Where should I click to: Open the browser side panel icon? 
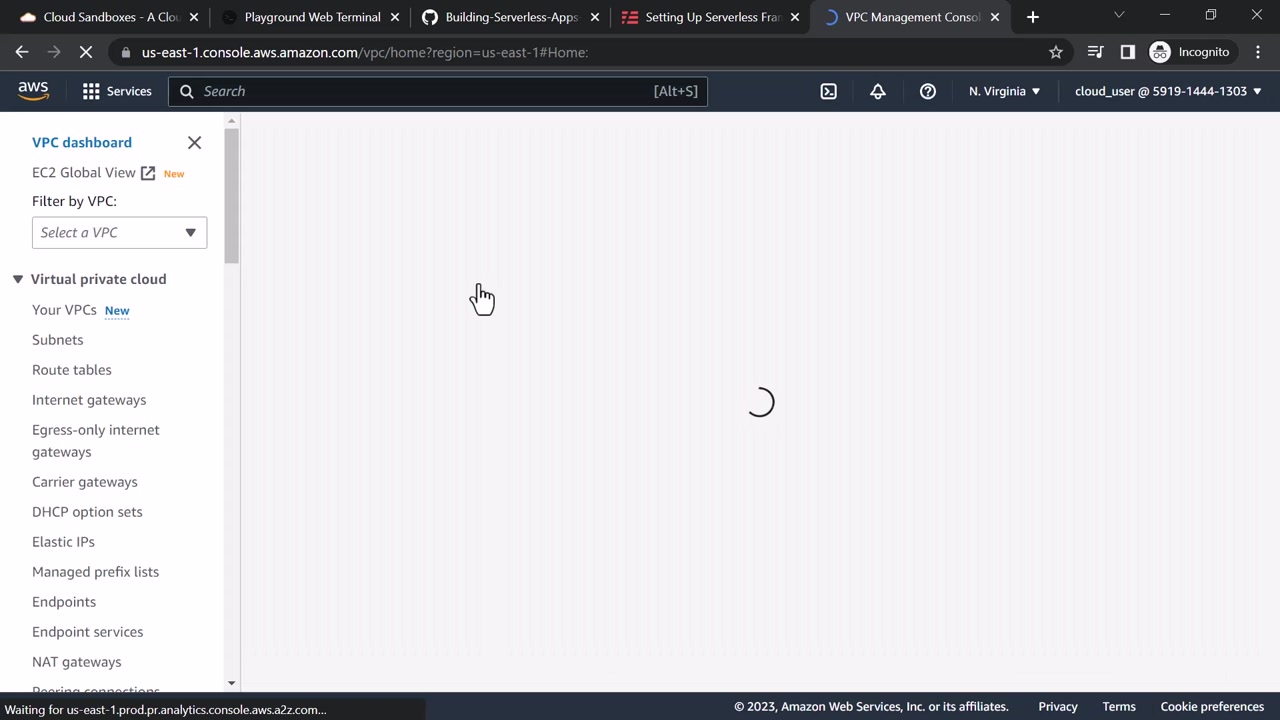pyautogui.click(x=1128, y=52)
